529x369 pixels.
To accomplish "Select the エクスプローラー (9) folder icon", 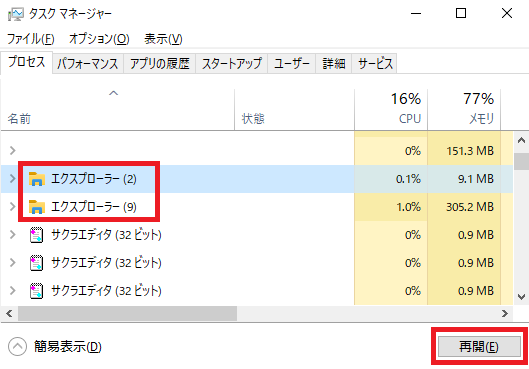I will [x=36, y=207].
